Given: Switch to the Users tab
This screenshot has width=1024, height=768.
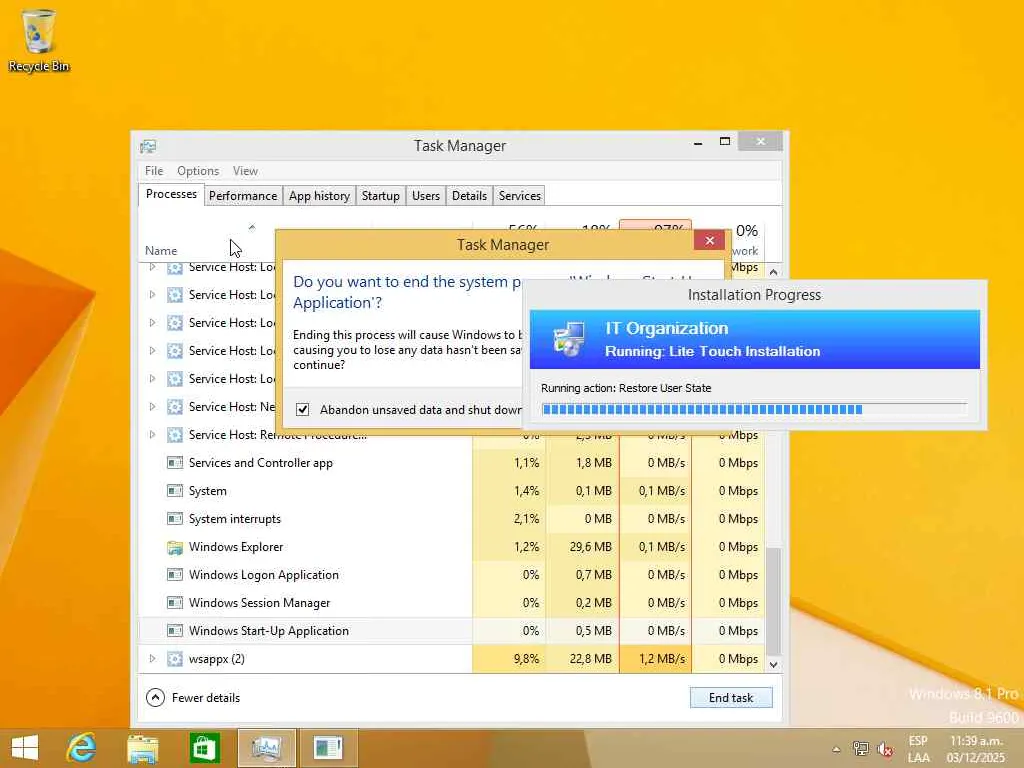Looking at the screenshot, I should click(x=426, y=196).
